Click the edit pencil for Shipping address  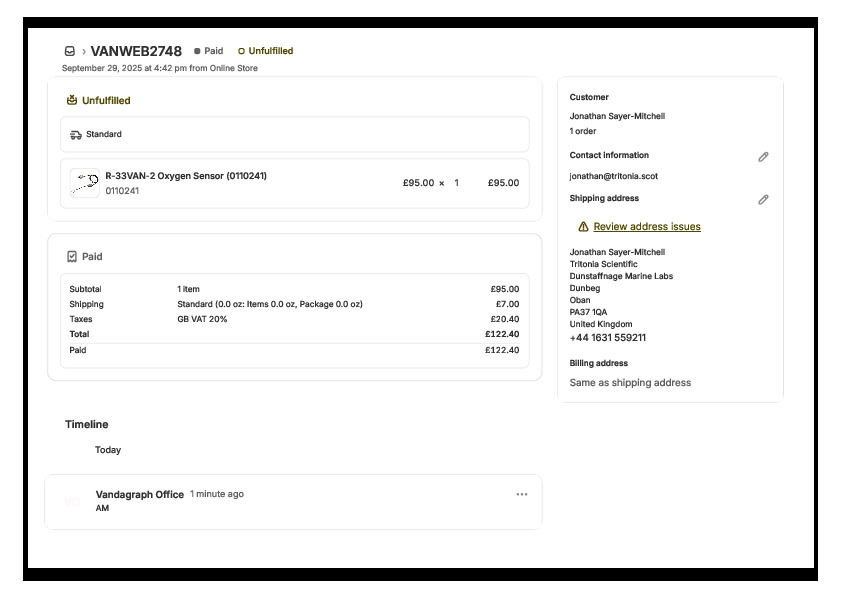[x=763, y=200]
